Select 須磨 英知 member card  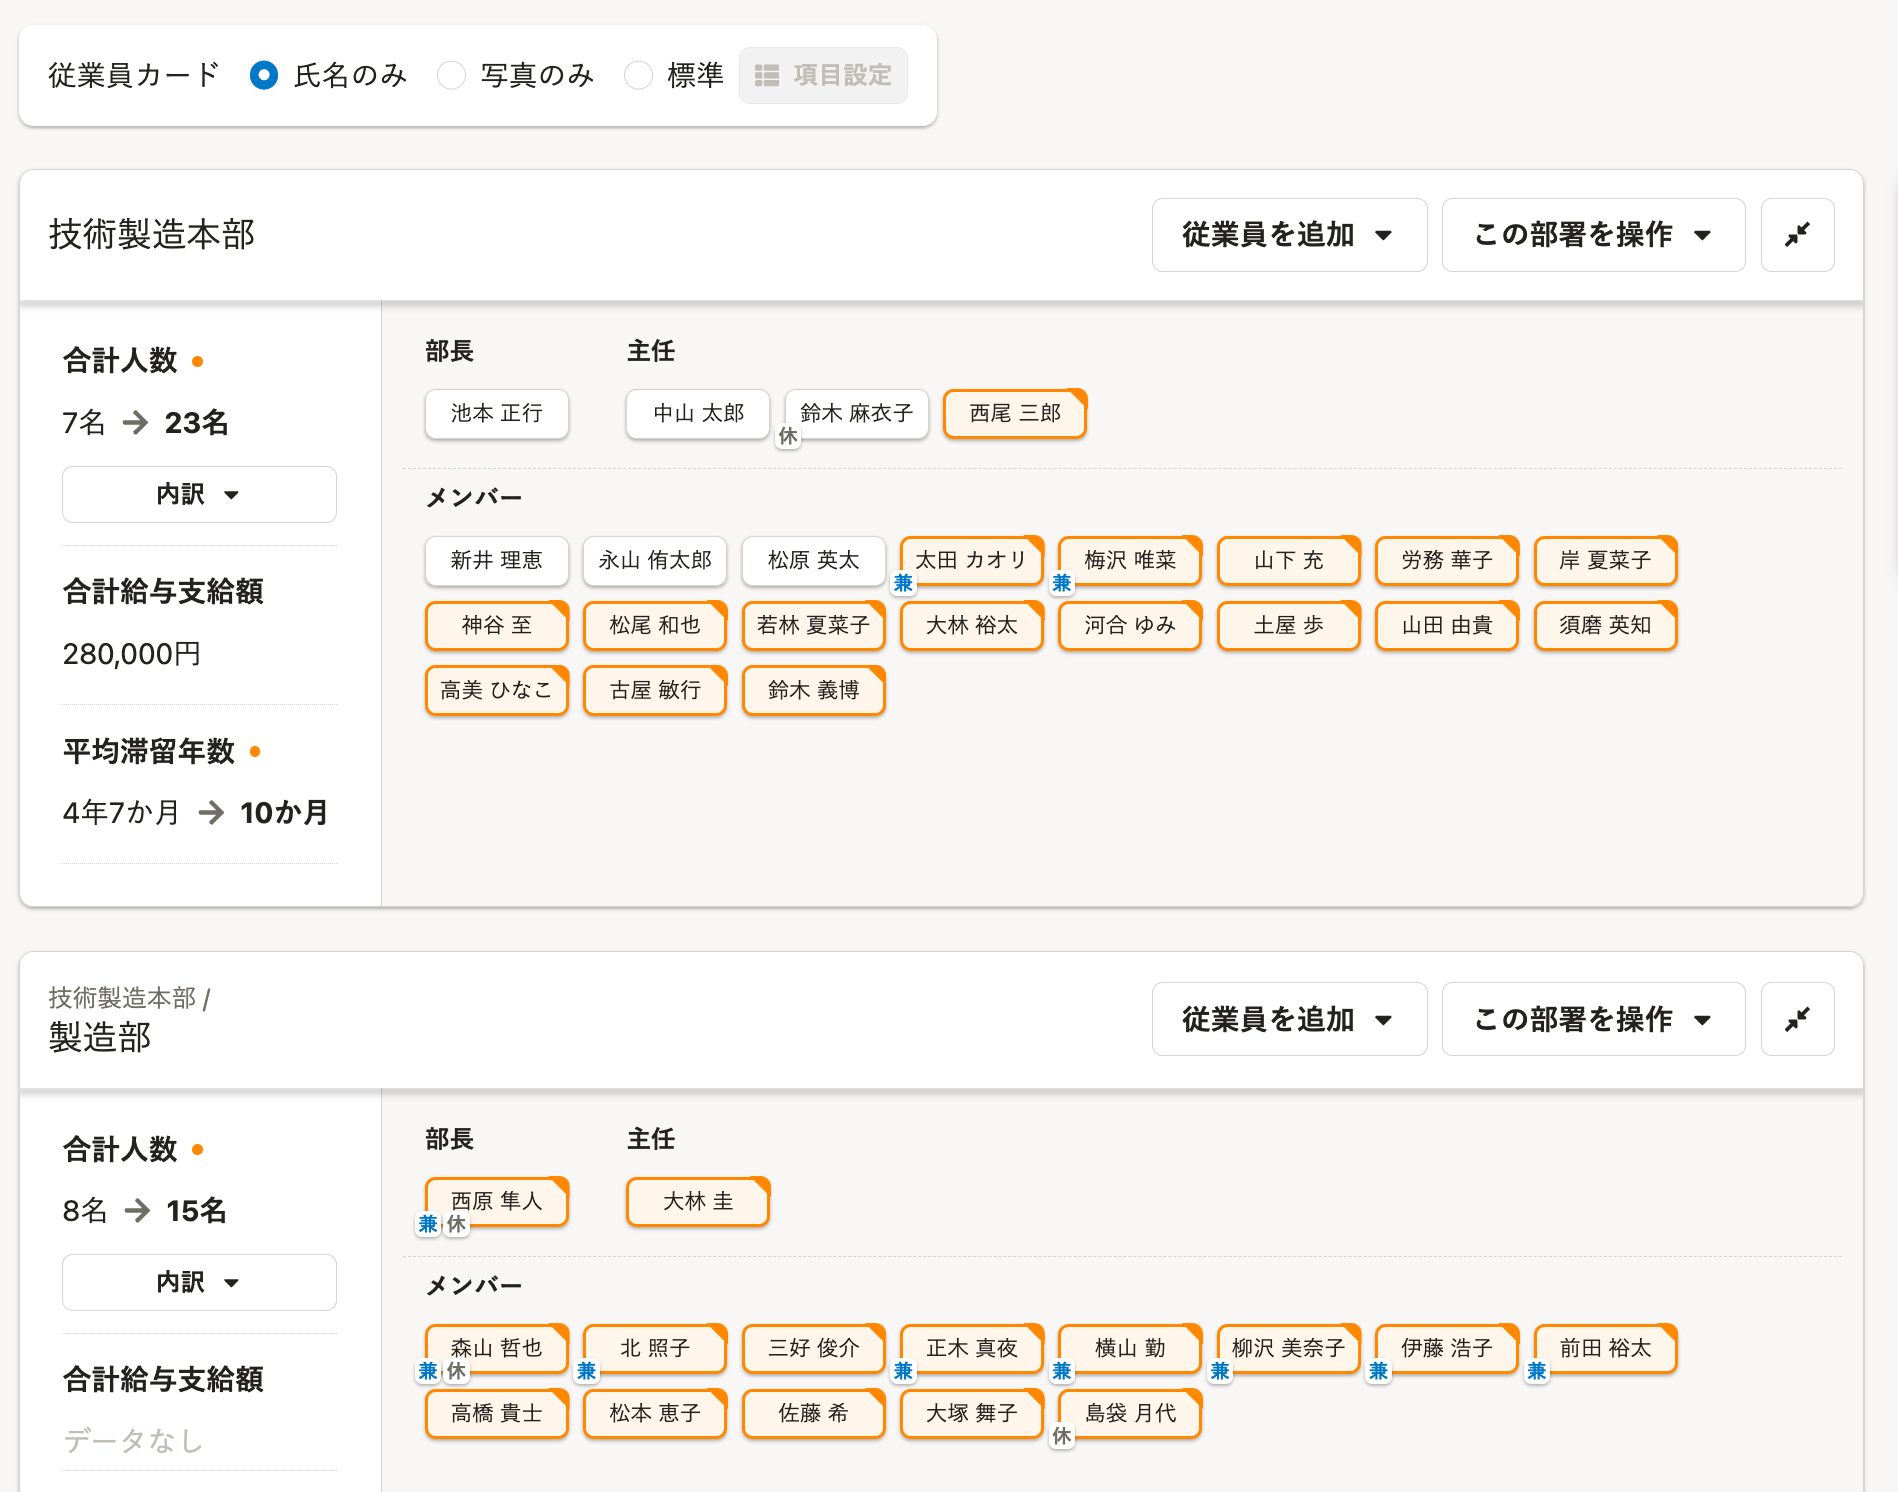point(1606,626)
